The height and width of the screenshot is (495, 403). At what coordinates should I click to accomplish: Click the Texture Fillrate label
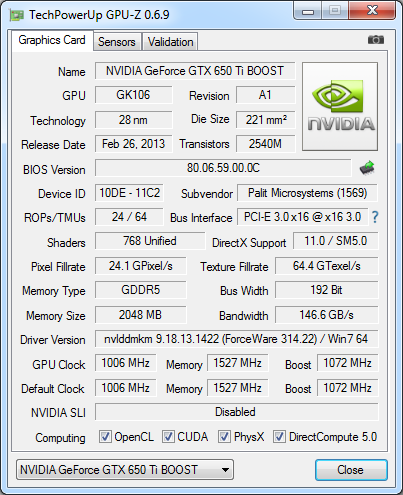click(x=234, y=267)
